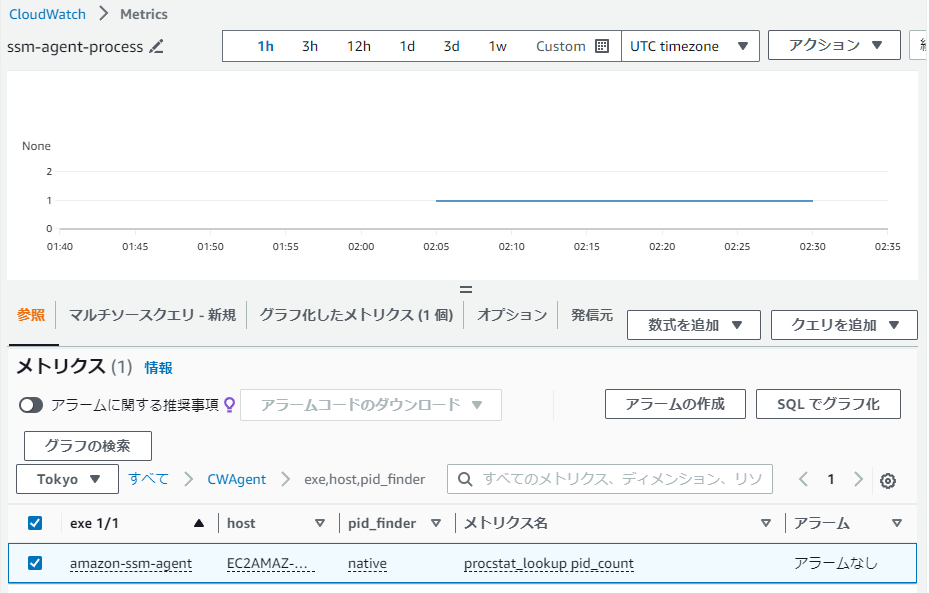Click the settings gear icon in the metrics pane
The height and width of the screenshot is (593, 929).
(x=887, y=480)
